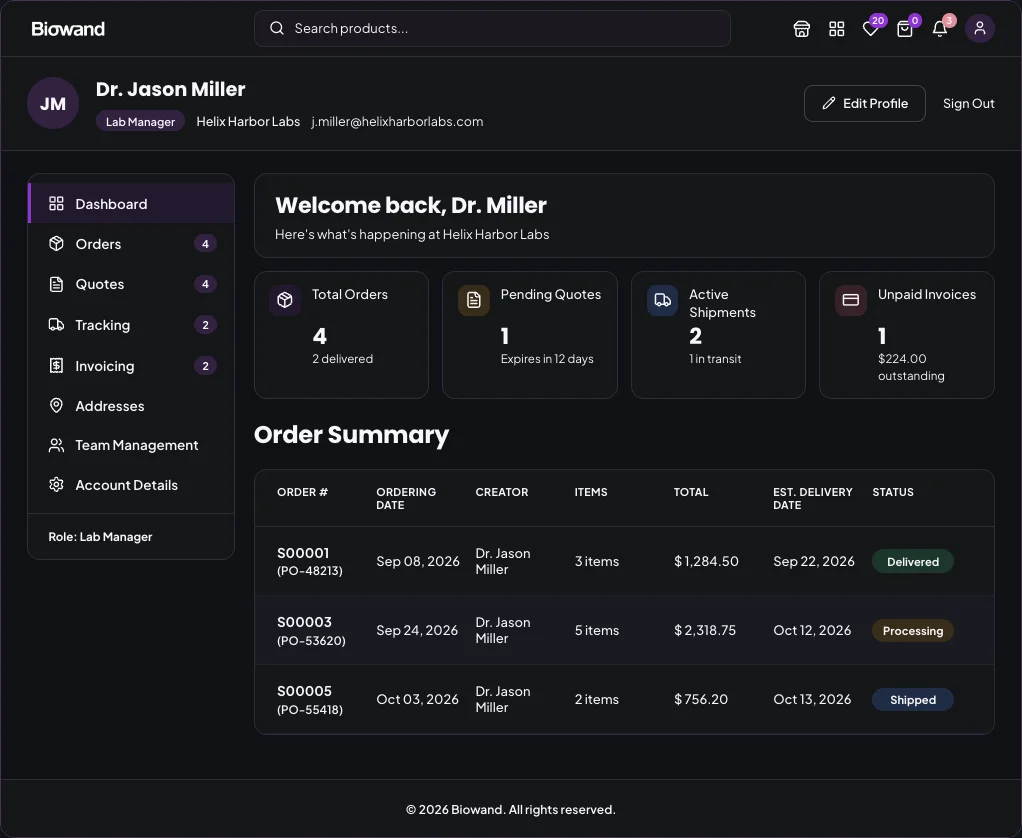1022x838 pixels.
Task: Click '$224.00 outstanding' text
Action: 911,367
